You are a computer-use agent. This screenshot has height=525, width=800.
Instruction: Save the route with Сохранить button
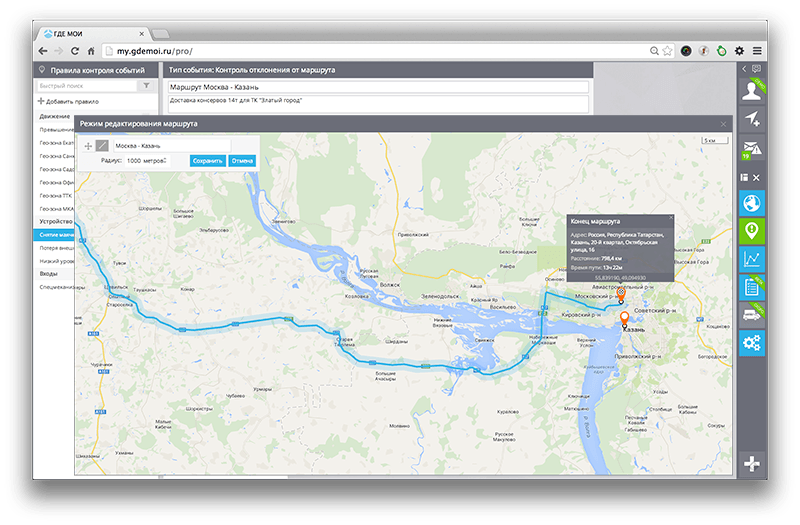[x=208, y=161]
